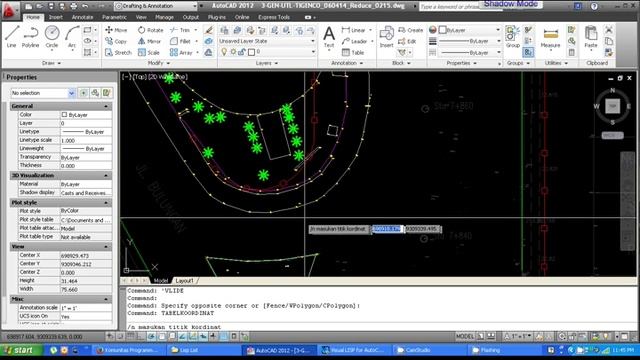Click Create block
This screenshot has width=640, height=360.
pyautogui.click(x=411, y=30)
